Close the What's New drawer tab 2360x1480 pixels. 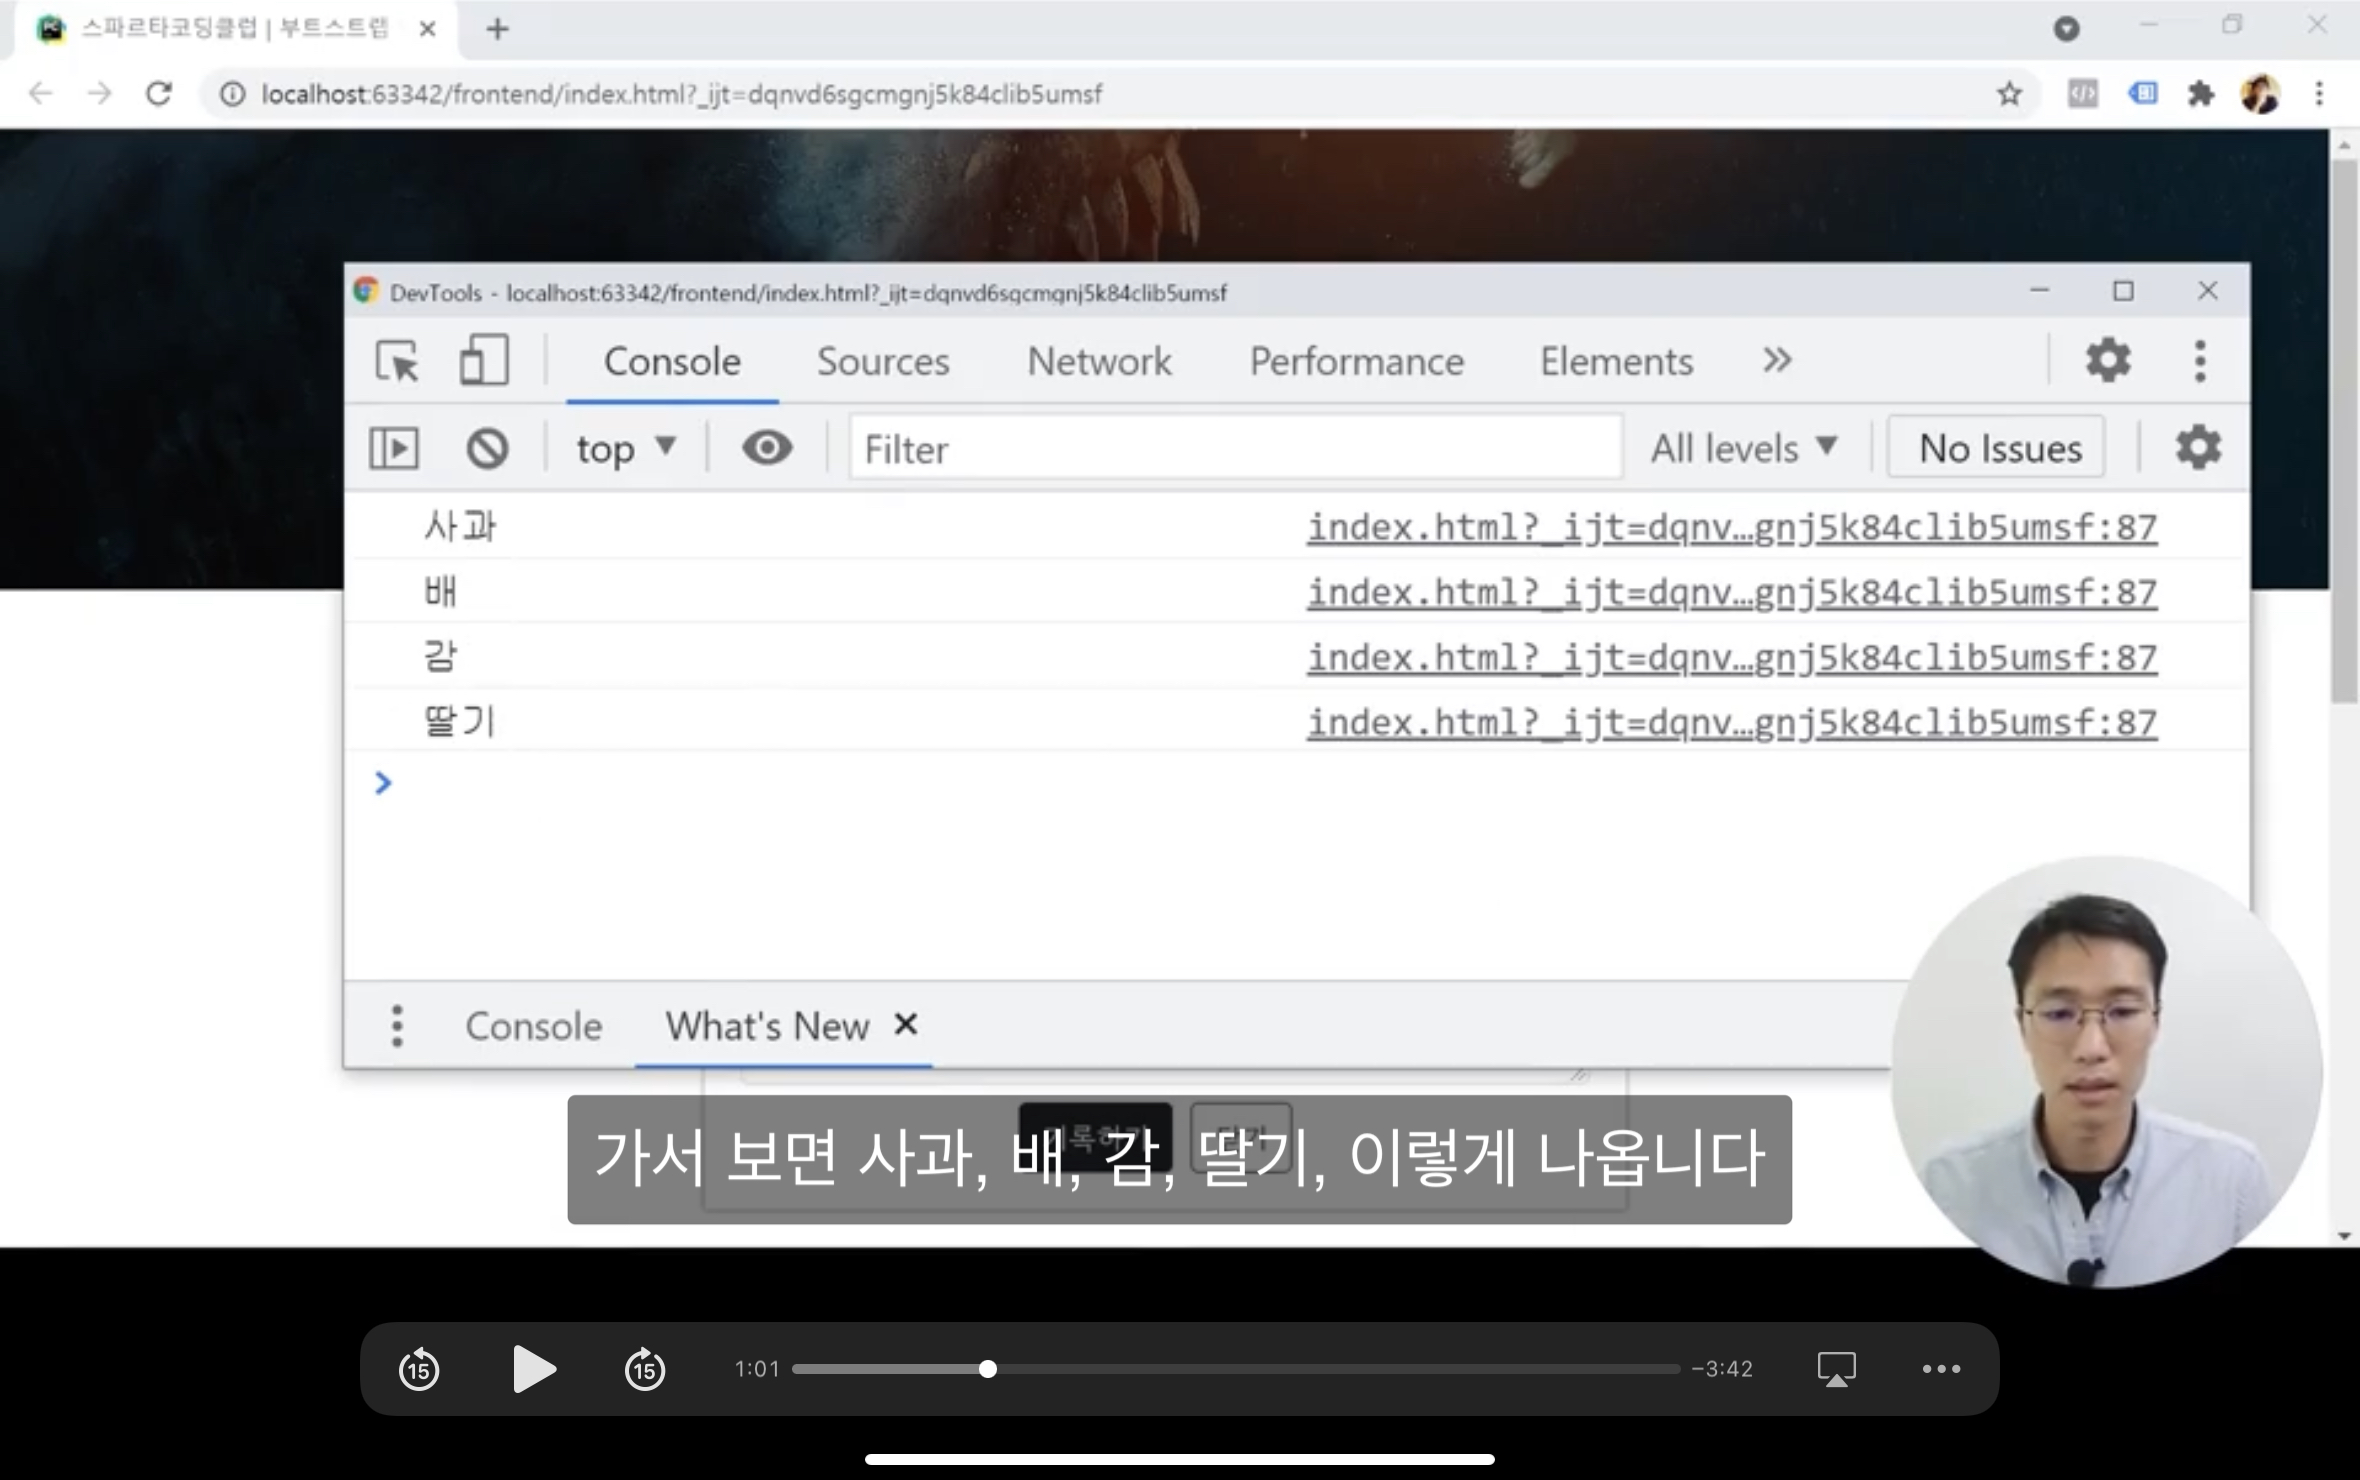point(906,1024)
